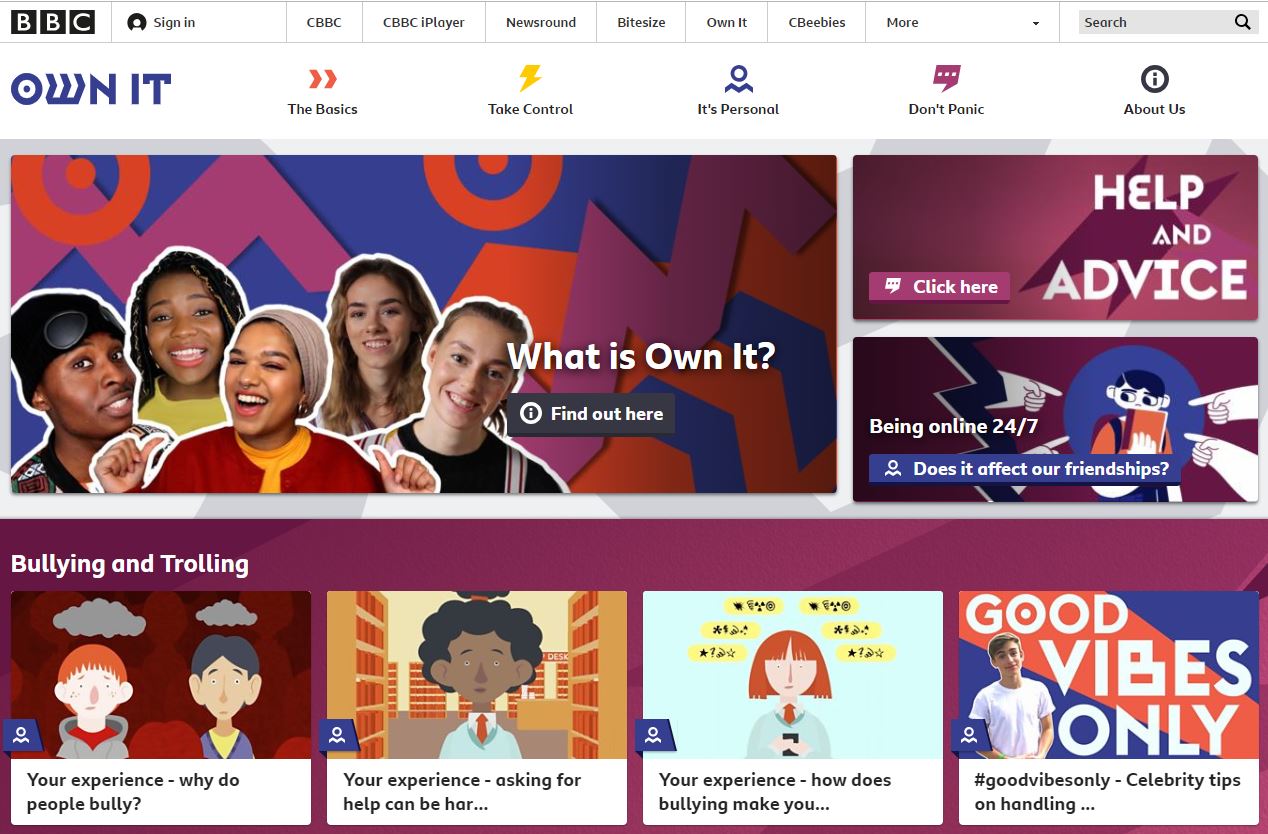Open the Good Vibes Only thumbnail
Screen dimensions: 1268x834
point(1108,675)
